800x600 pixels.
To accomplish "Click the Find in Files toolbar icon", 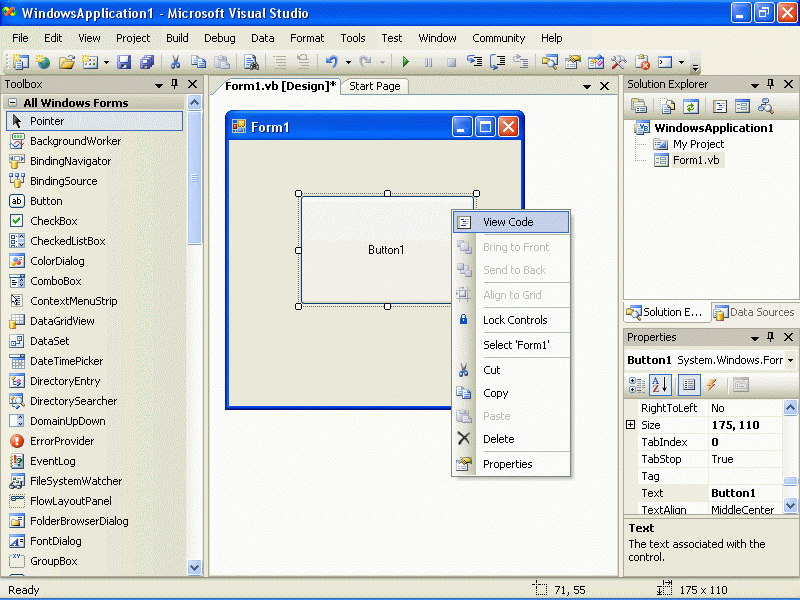I will coord(251,62).
